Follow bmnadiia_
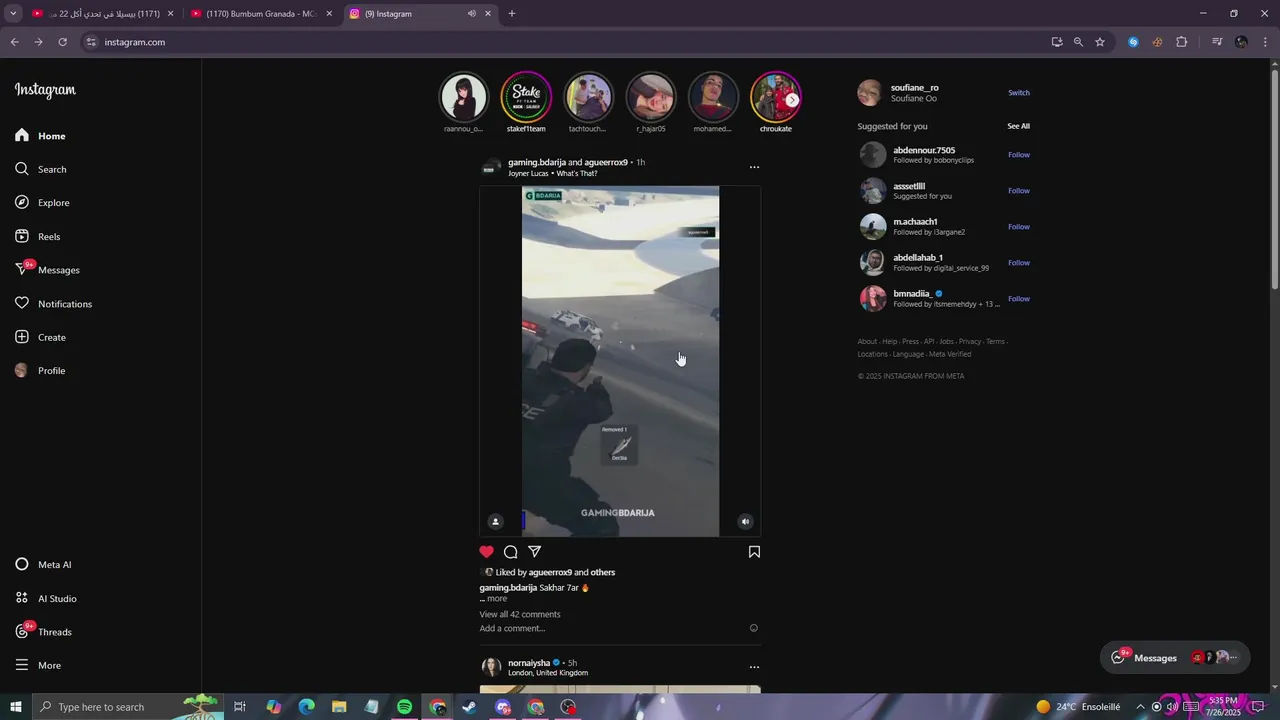Screen dimensions: 1280x720 pos(1019,299)
